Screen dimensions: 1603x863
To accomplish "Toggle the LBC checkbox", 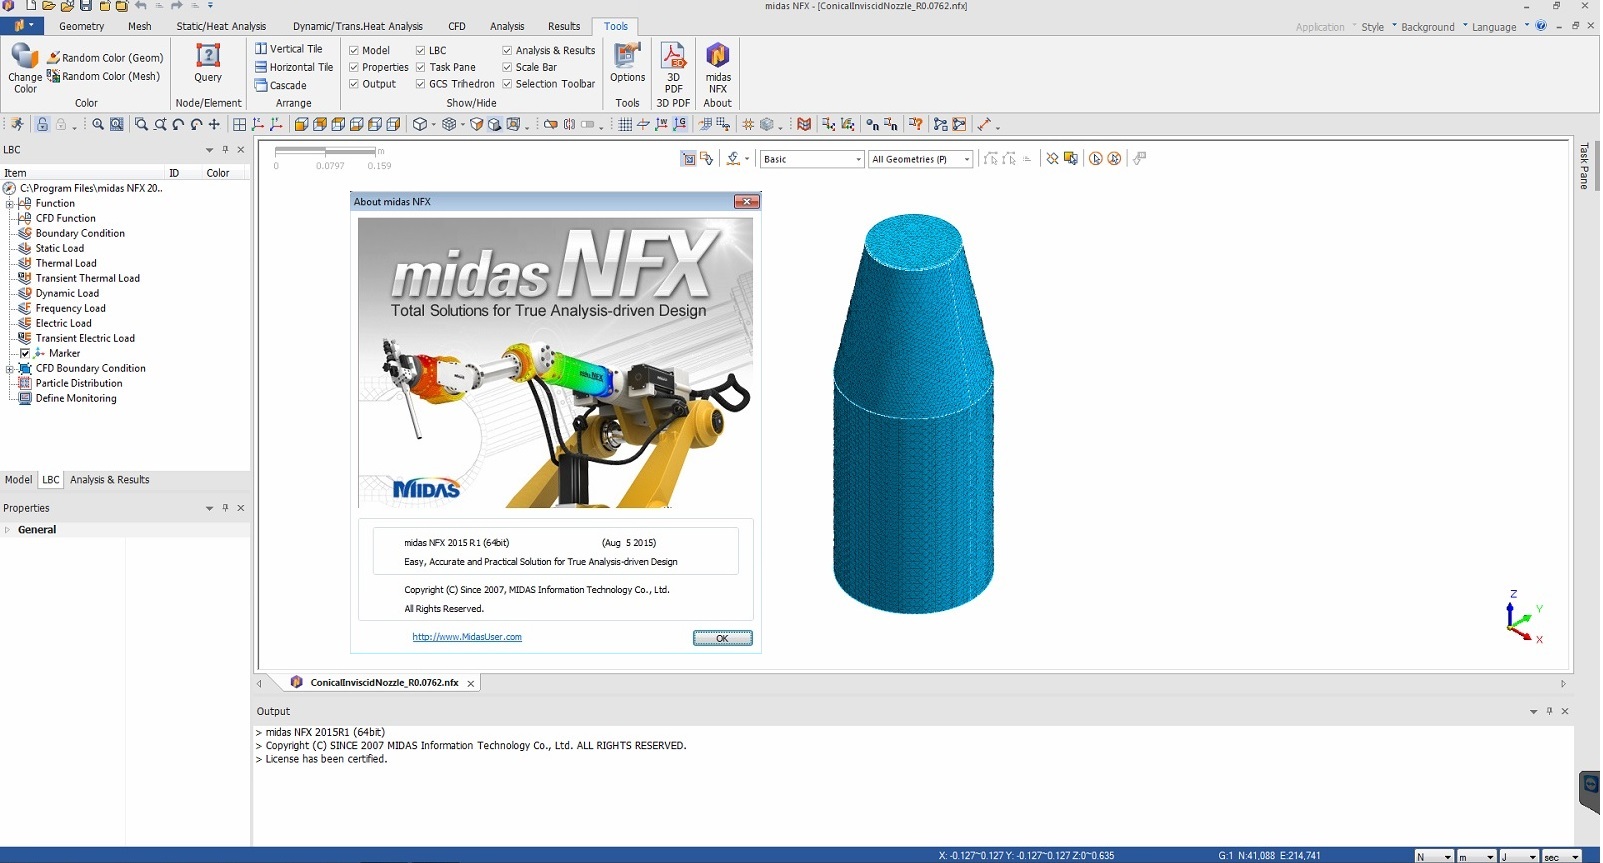I will point(421,50).
